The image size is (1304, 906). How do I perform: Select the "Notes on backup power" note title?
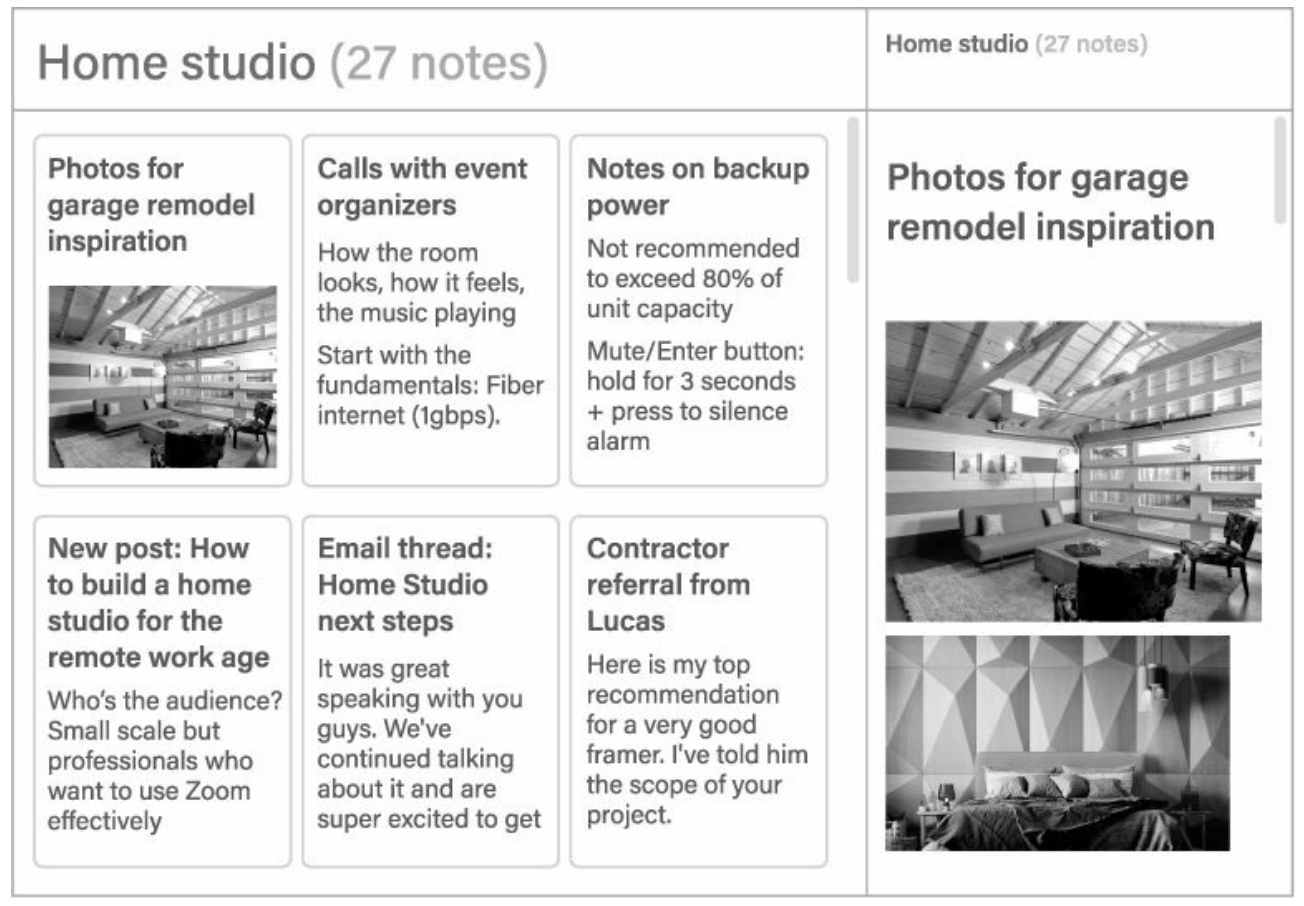698,186
